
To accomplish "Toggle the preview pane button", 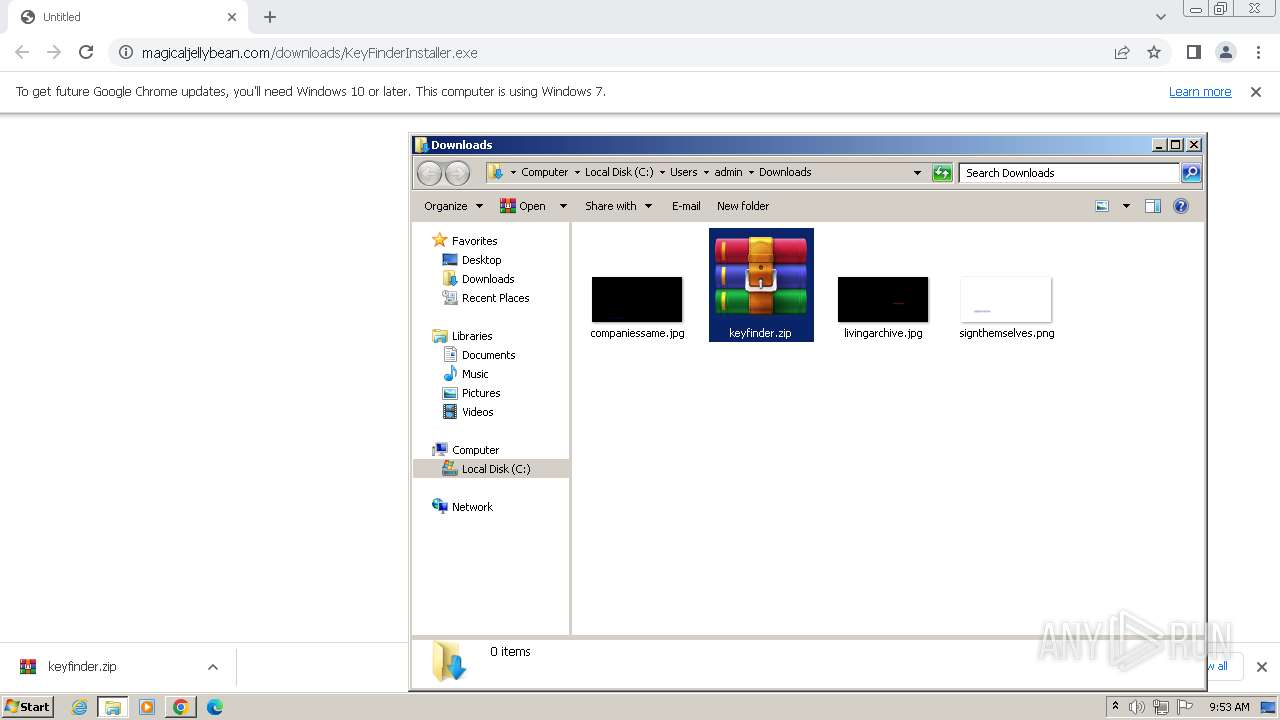I will (x=1153, y=206).
